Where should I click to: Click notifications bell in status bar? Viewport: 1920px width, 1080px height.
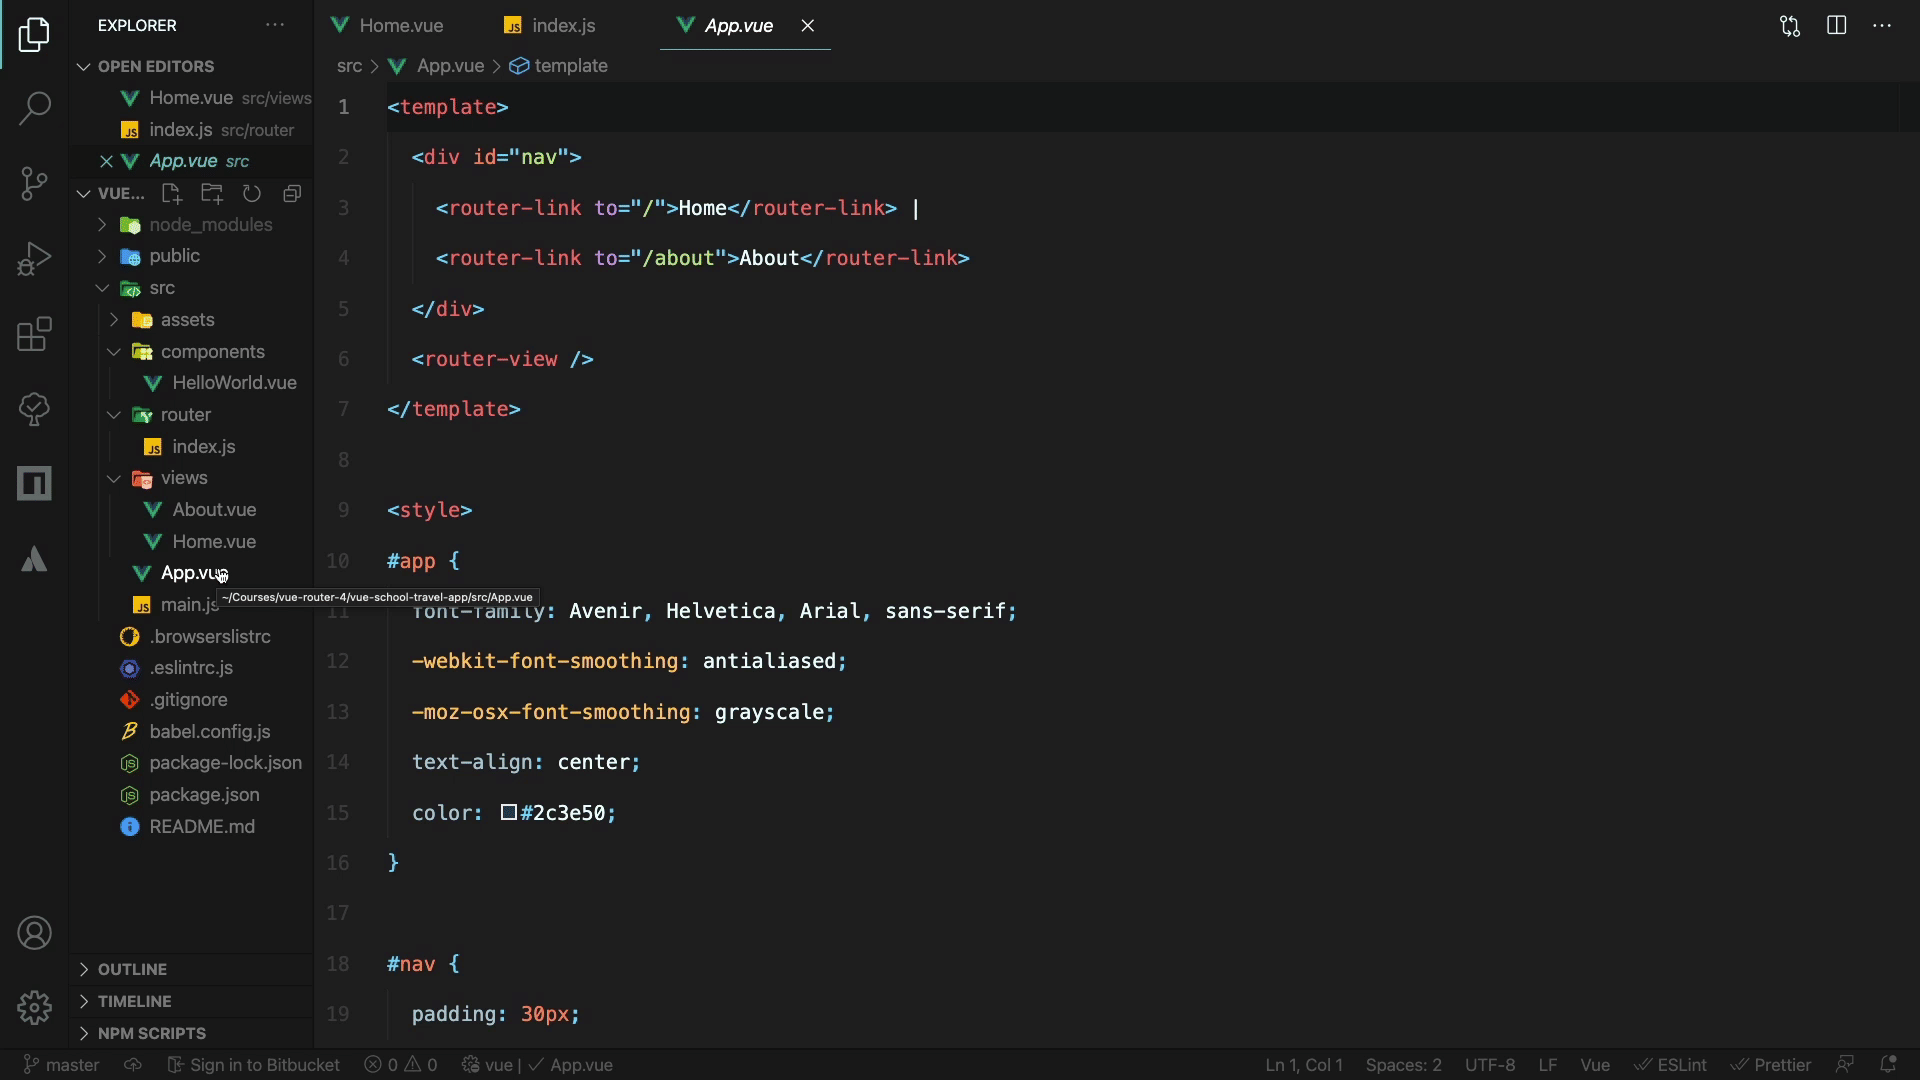(x=1888, y=1064)
